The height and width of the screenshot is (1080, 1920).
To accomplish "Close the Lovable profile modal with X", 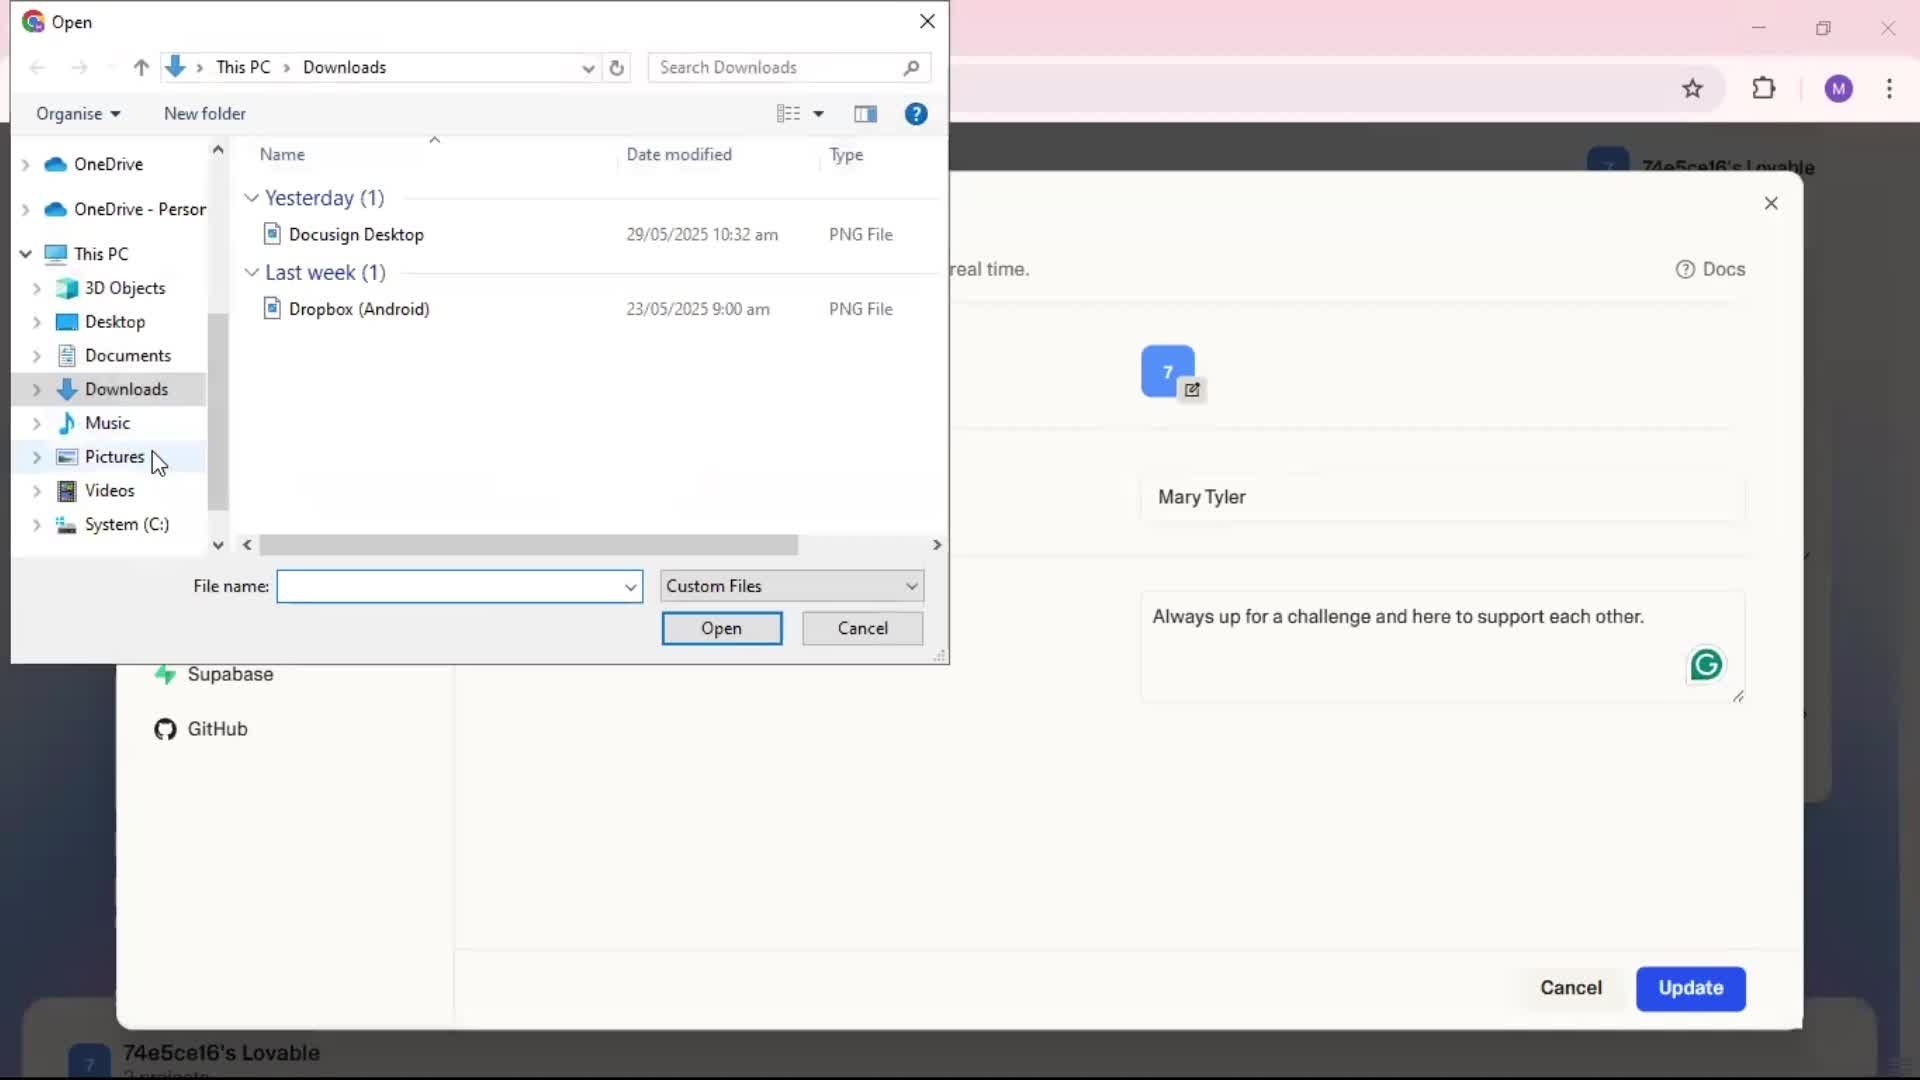I will click(1771, 203).
